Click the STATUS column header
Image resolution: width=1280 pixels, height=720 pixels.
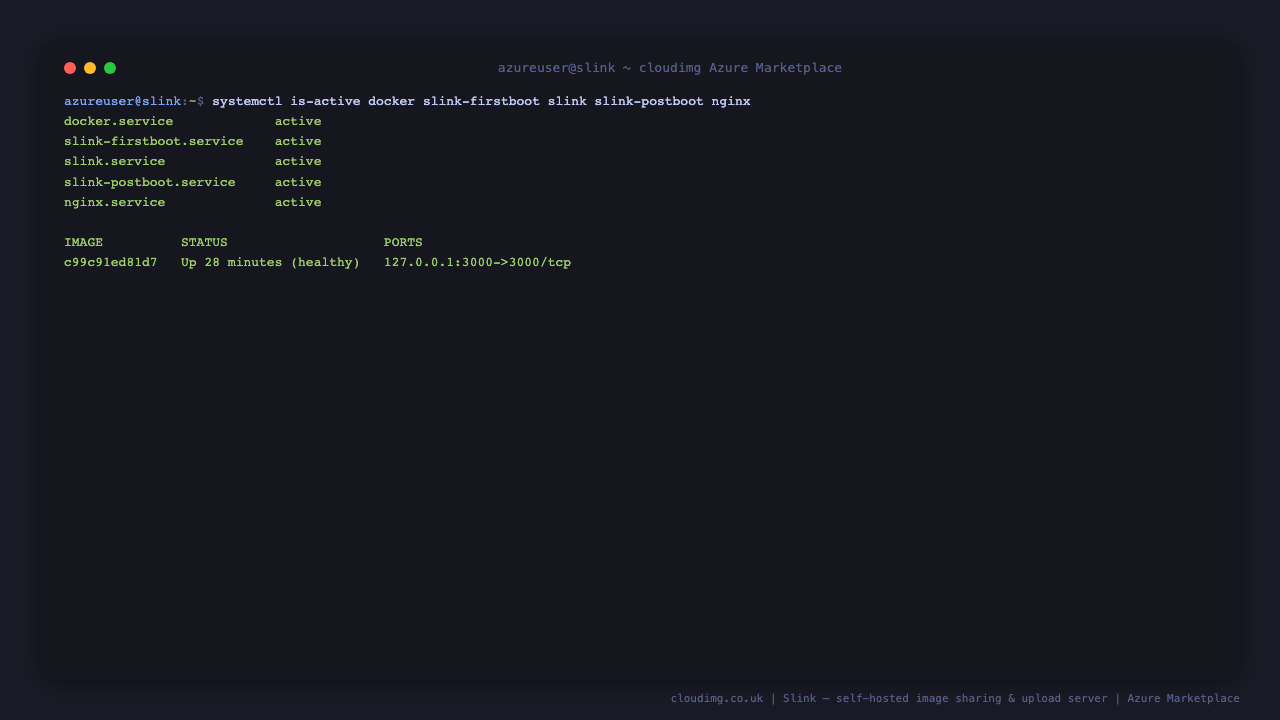click(204, 242)
